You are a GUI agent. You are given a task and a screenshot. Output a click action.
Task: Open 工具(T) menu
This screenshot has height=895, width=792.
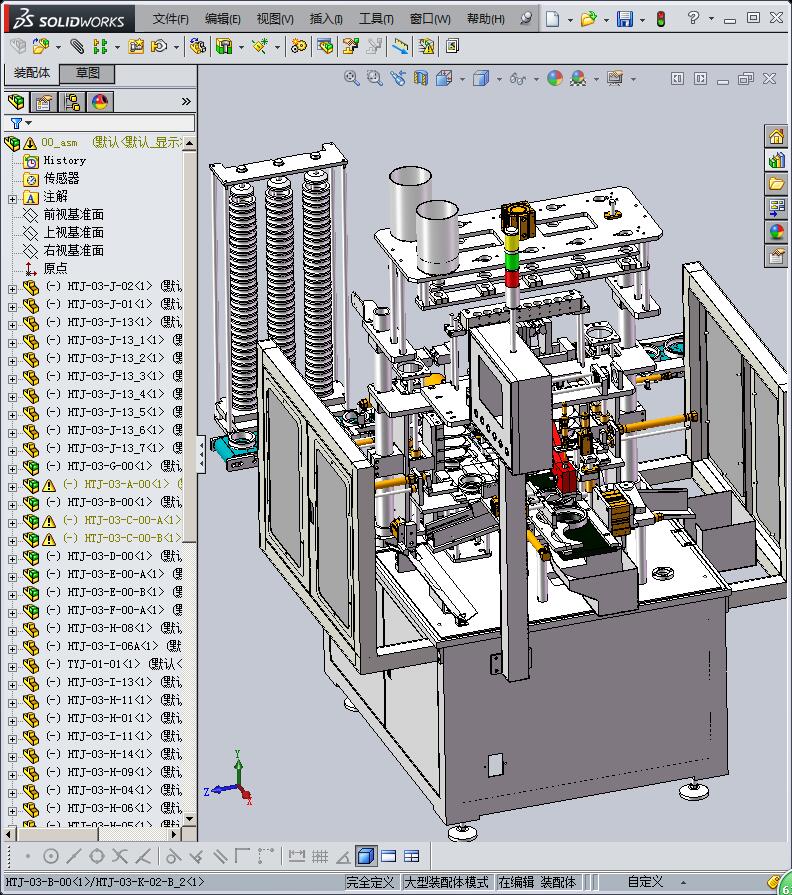tap(376, 19)
